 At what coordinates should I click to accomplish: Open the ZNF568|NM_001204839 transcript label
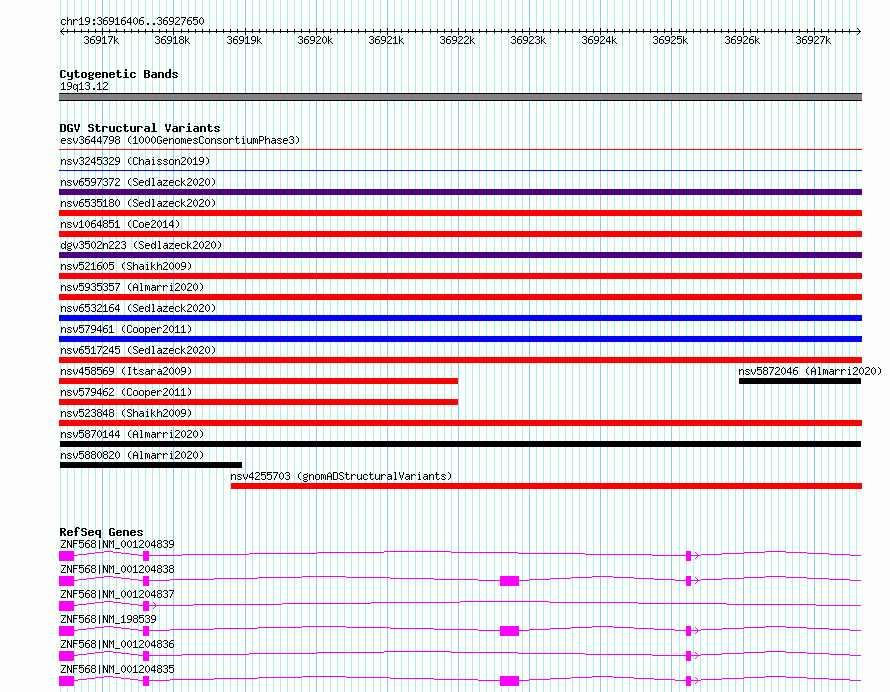[x=117, y=544]
